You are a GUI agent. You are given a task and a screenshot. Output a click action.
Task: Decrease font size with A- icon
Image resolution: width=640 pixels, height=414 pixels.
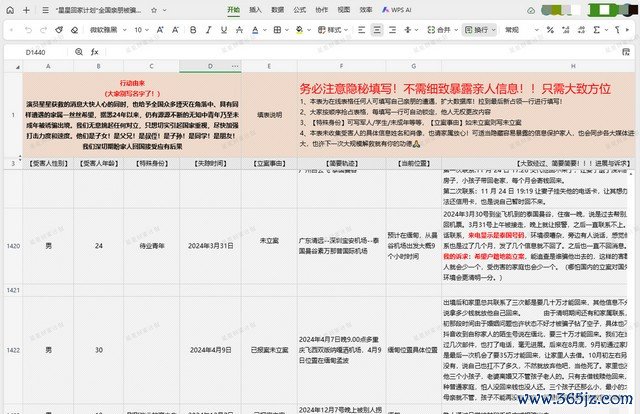[175, 30]
